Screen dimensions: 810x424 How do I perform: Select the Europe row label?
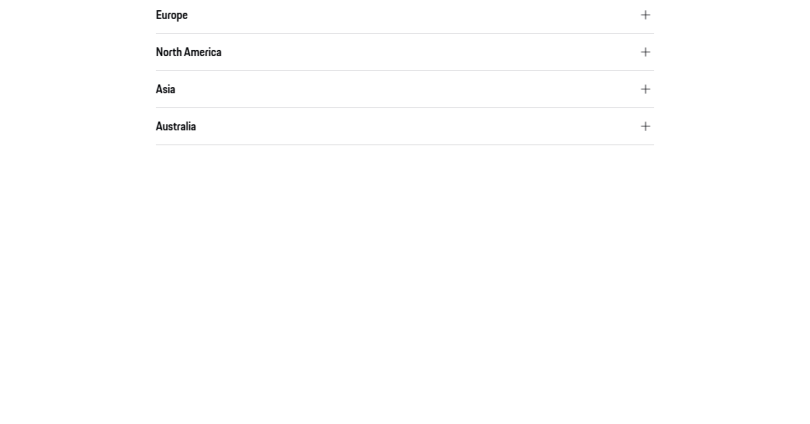pyautogui.click(x=172, y=15)
